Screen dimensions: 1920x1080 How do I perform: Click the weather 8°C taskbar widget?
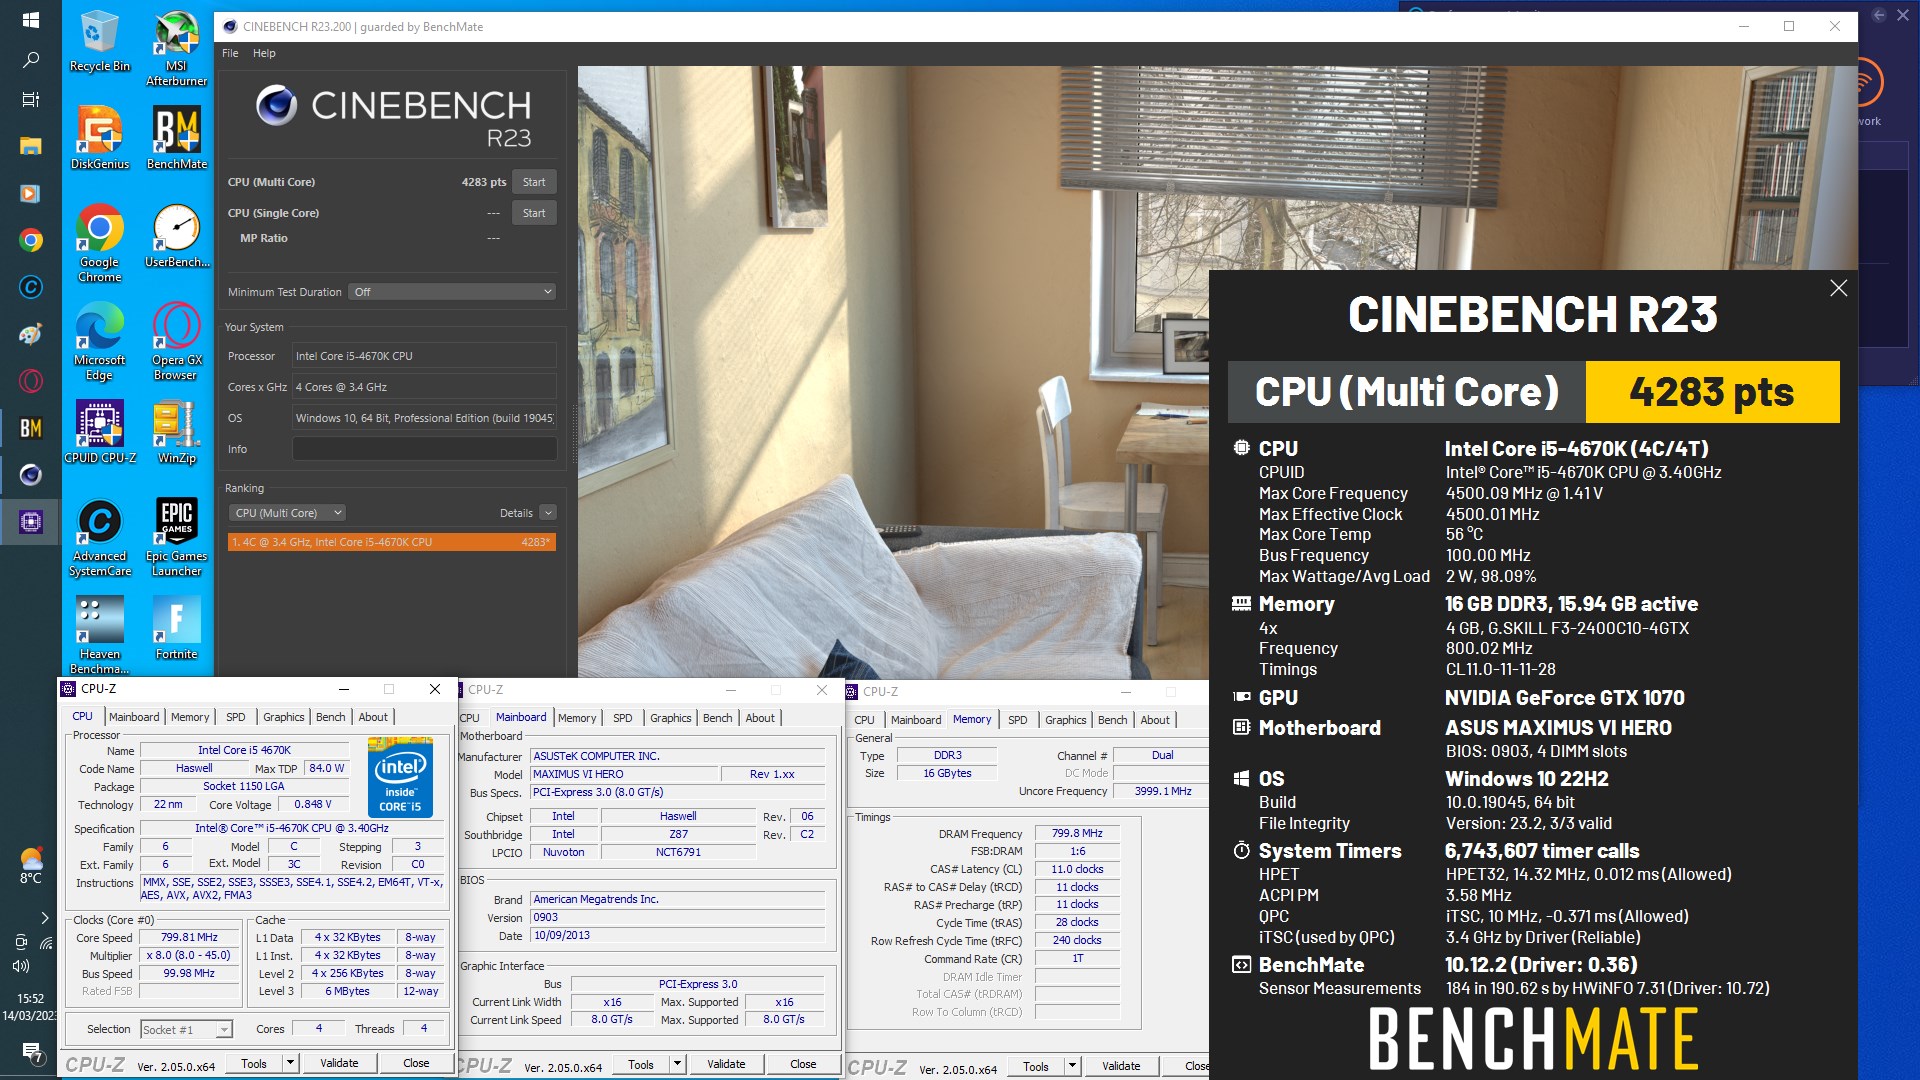[30, 865]
